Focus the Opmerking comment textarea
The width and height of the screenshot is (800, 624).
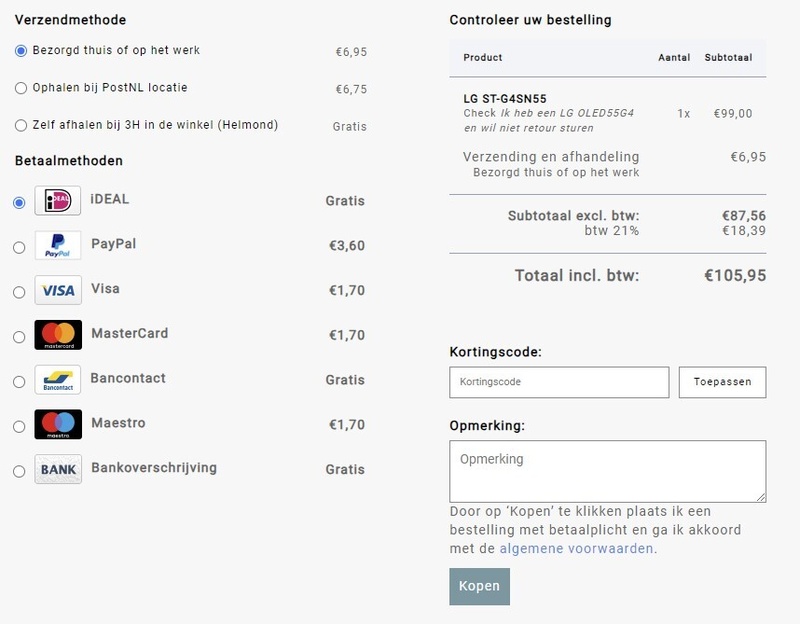coord(607,470)
